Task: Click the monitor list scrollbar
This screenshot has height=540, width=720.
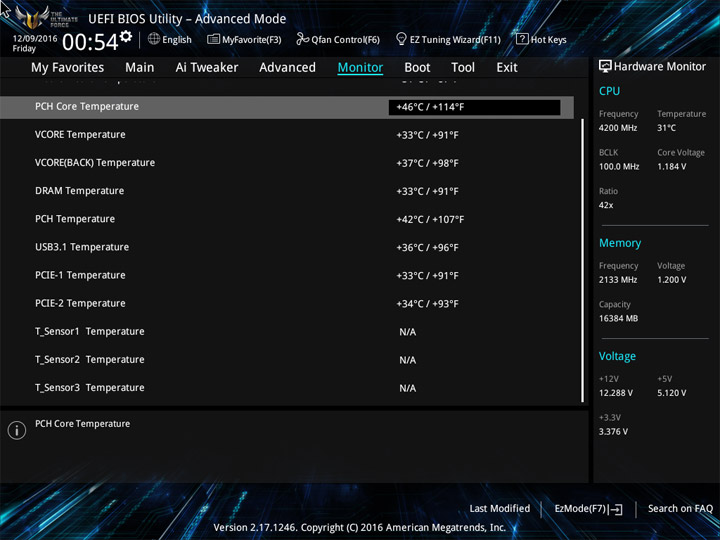Action: [x=583, y=261]
